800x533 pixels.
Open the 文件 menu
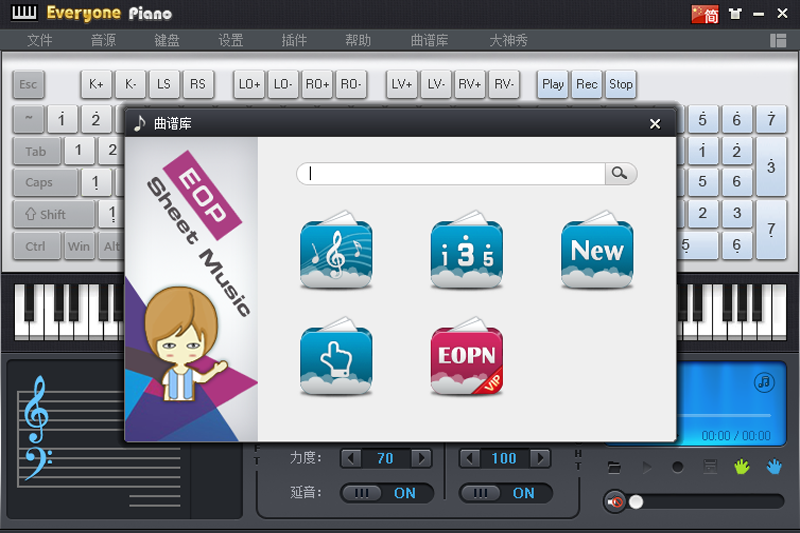click(40, 40)
